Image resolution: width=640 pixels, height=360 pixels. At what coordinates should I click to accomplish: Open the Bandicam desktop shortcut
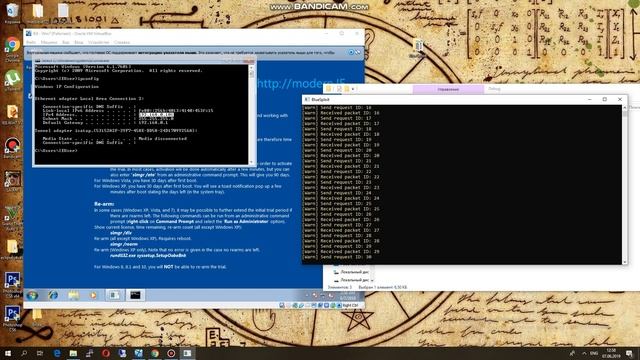point(12,147)
